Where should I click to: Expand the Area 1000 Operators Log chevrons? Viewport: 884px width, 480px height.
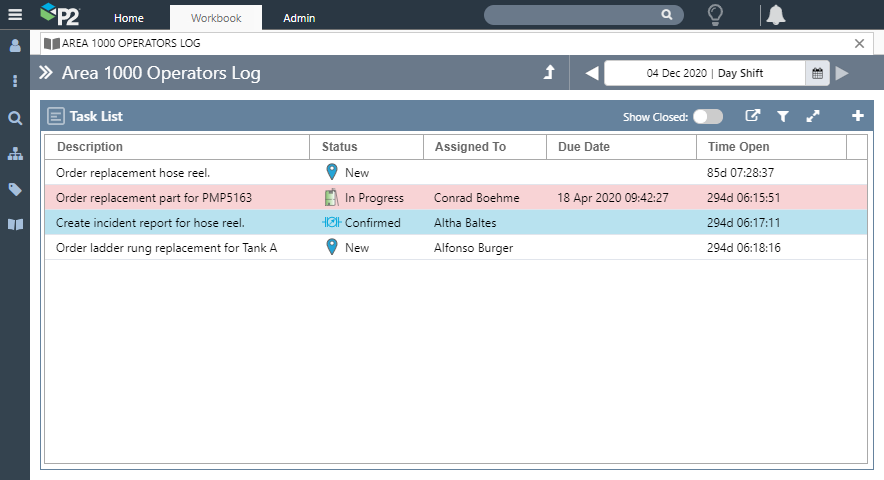click(46, 73)
